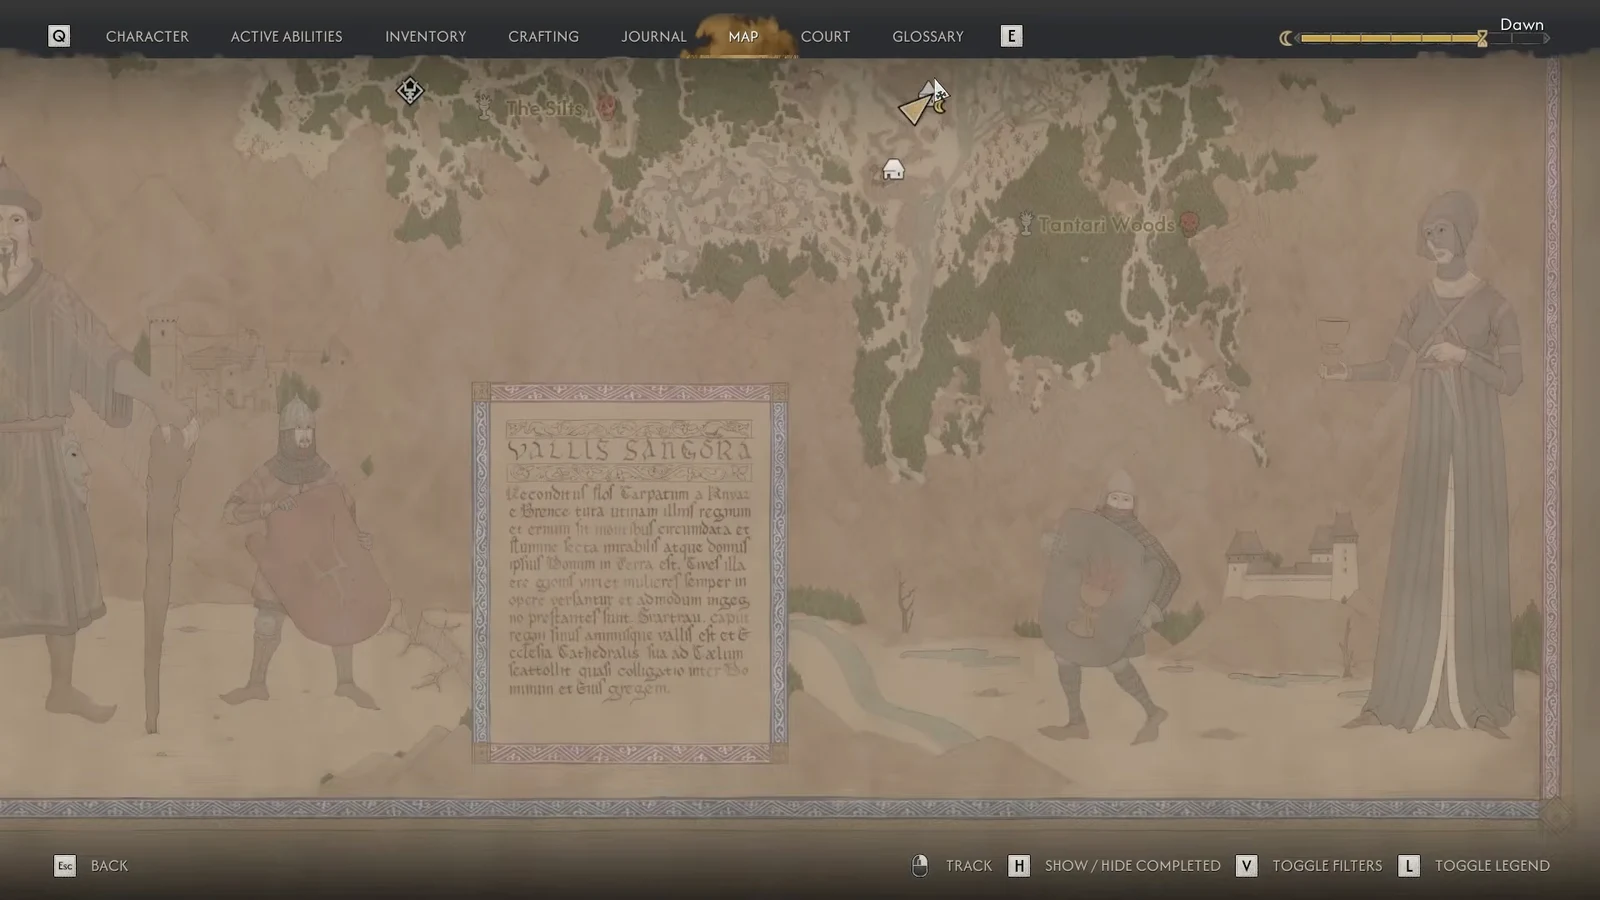Click the diamond quest marker near The Silts
The width and height of the screenshot is (1600, 900).
tap(409, 91)
